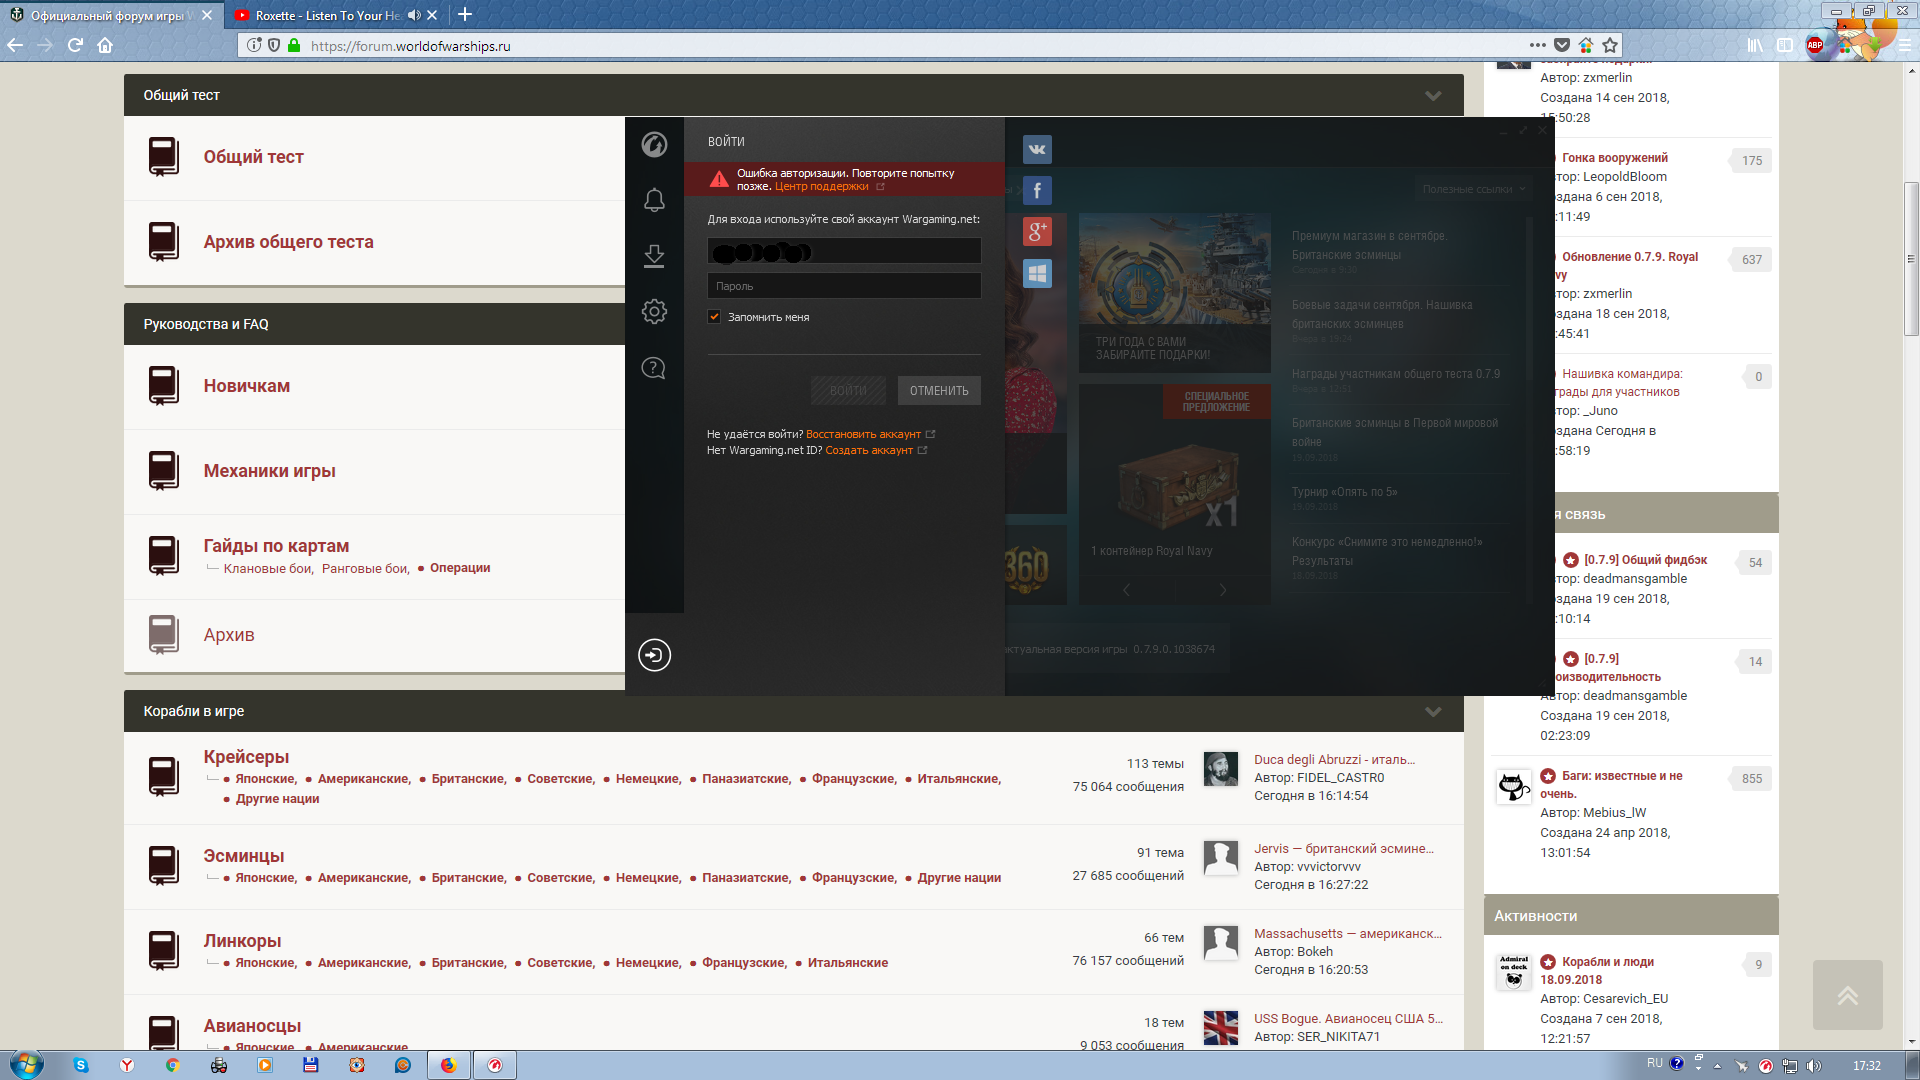The width and height of the screenshot is (1920, 1080).
Task: Toggle the Adblock Plus extension icon
Action: 1815,45
